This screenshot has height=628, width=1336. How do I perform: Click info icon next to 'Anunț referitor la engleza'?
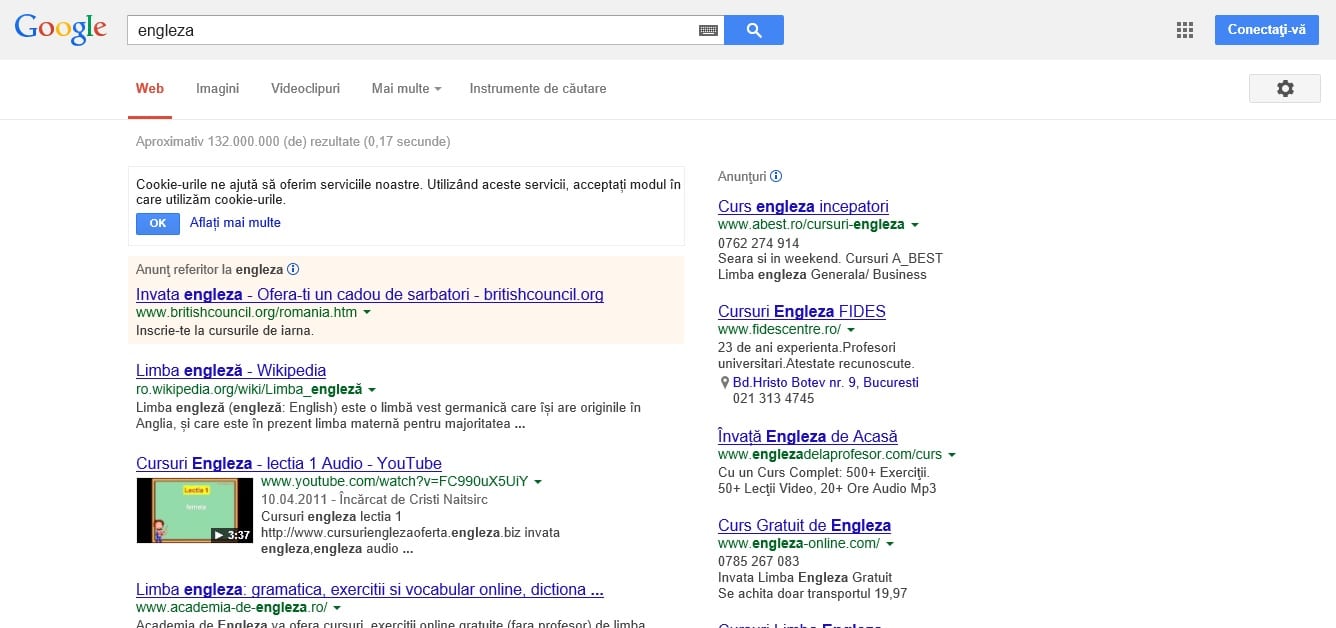[x=293, y=269]
